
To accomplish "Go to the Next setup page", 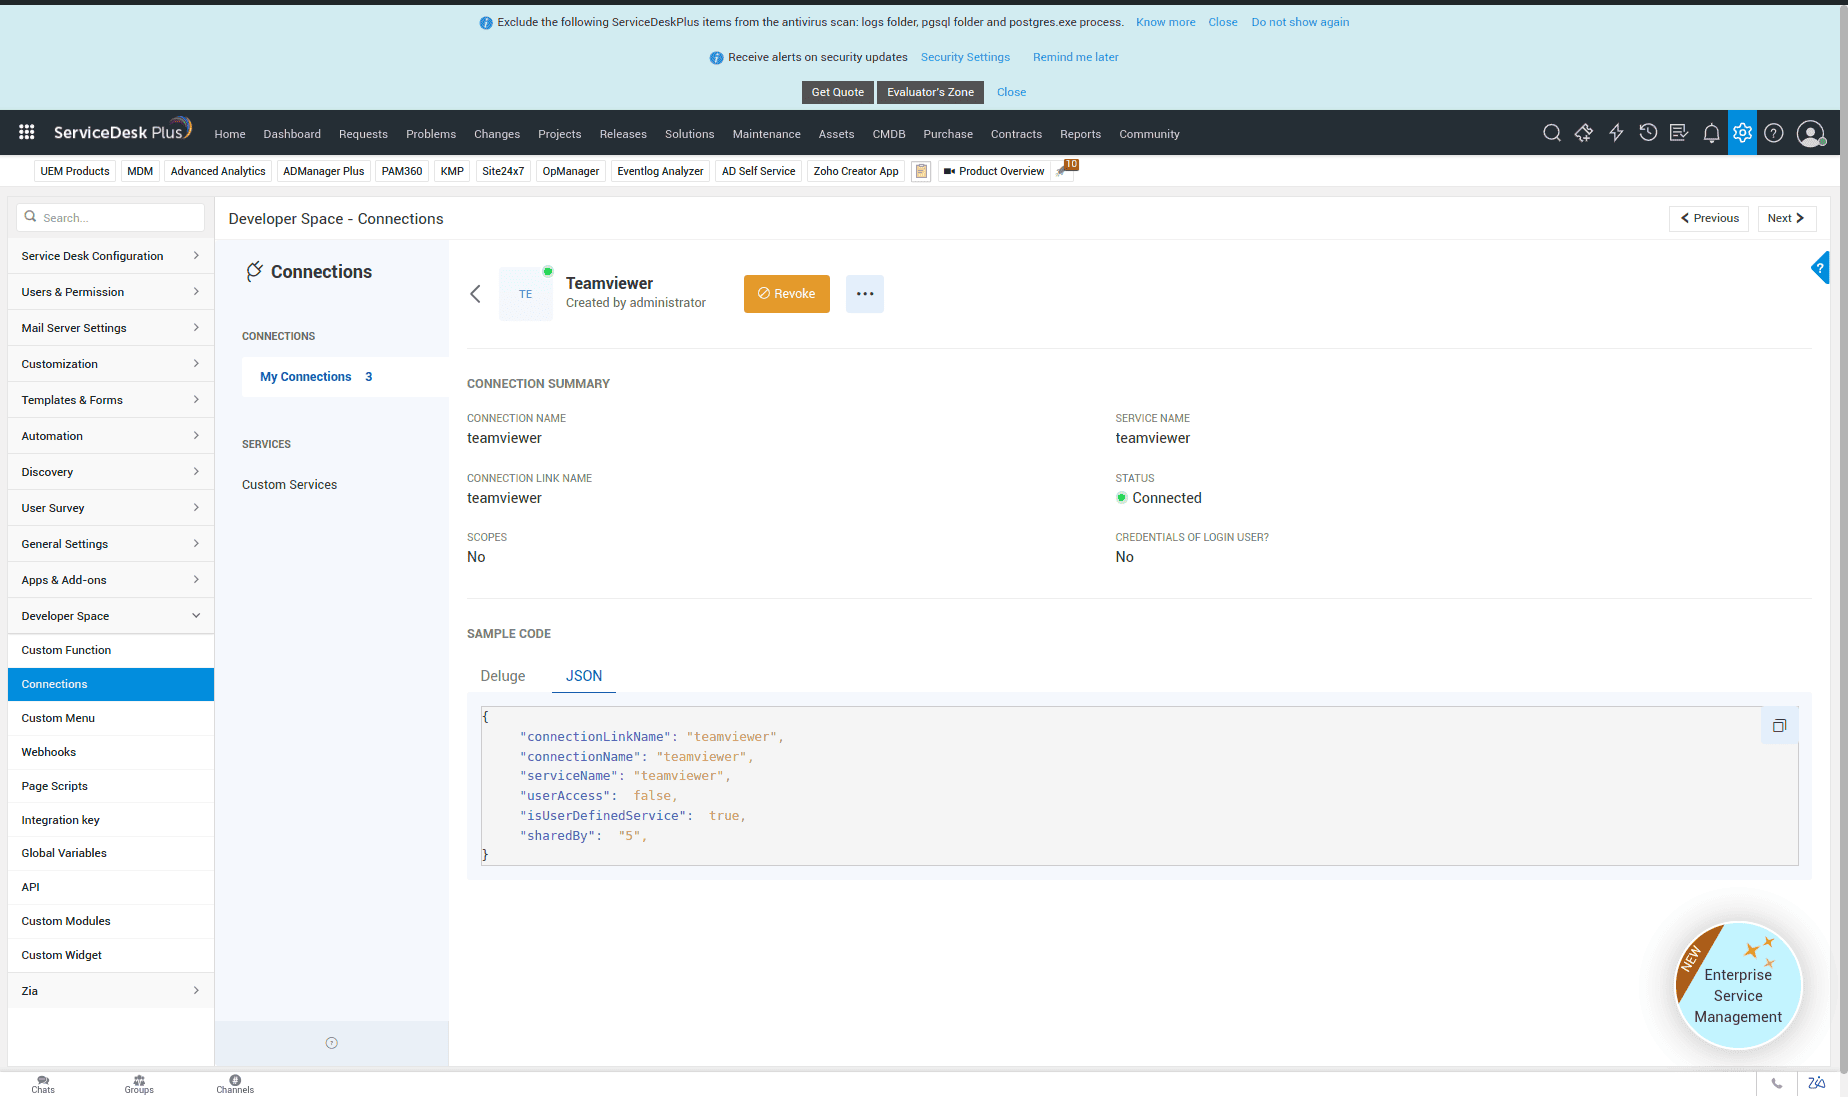I will tap(1785, 218).
